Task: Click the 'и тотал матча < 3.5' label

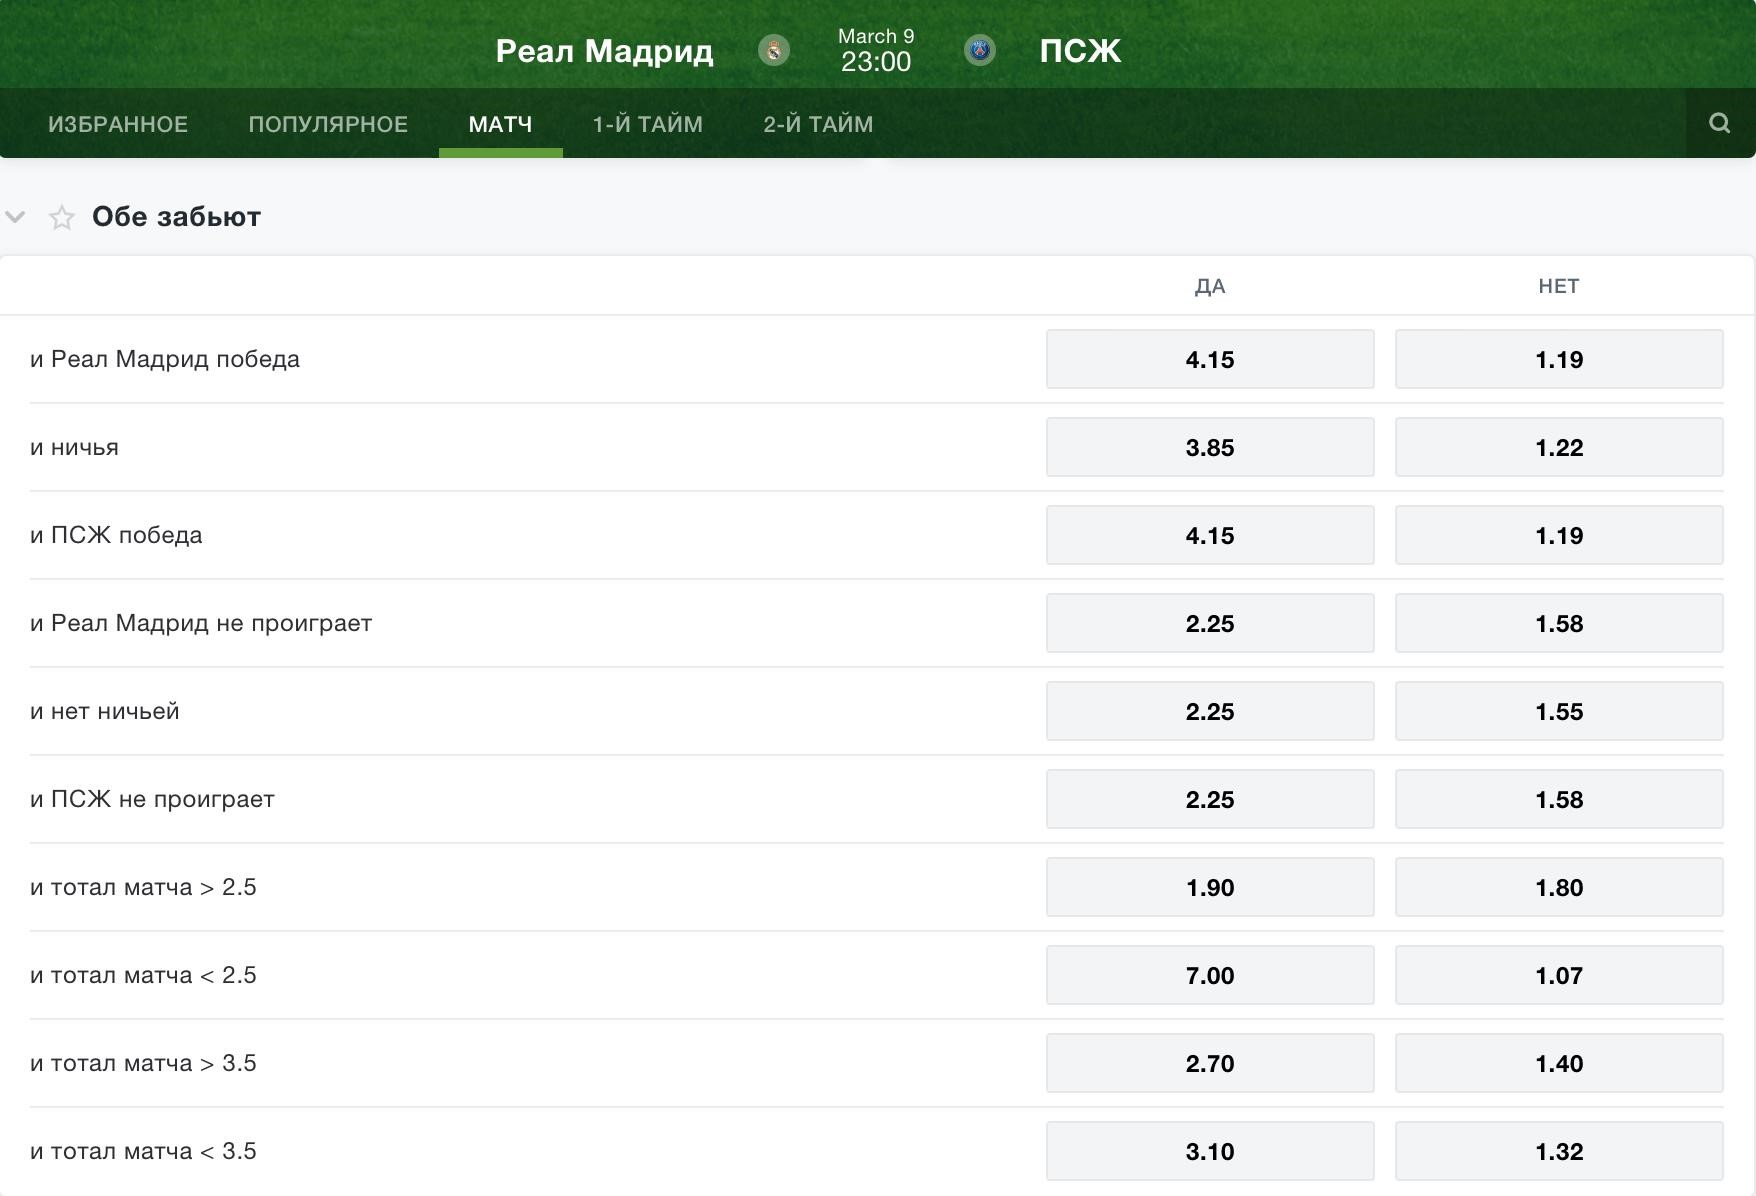Action: (x=143, y=1151)
